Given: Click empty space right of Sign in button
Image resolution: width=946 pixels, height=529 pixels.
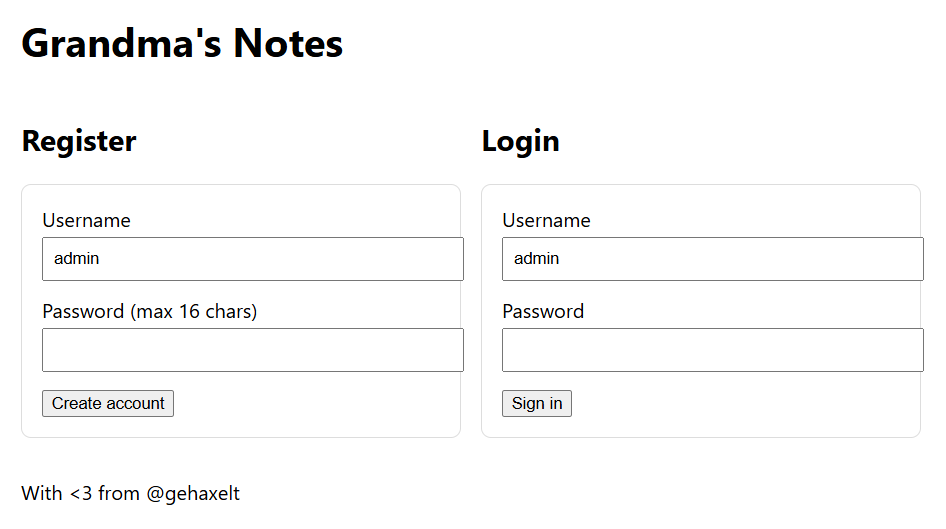Looking at the screenshot, I should pos(740,404).
